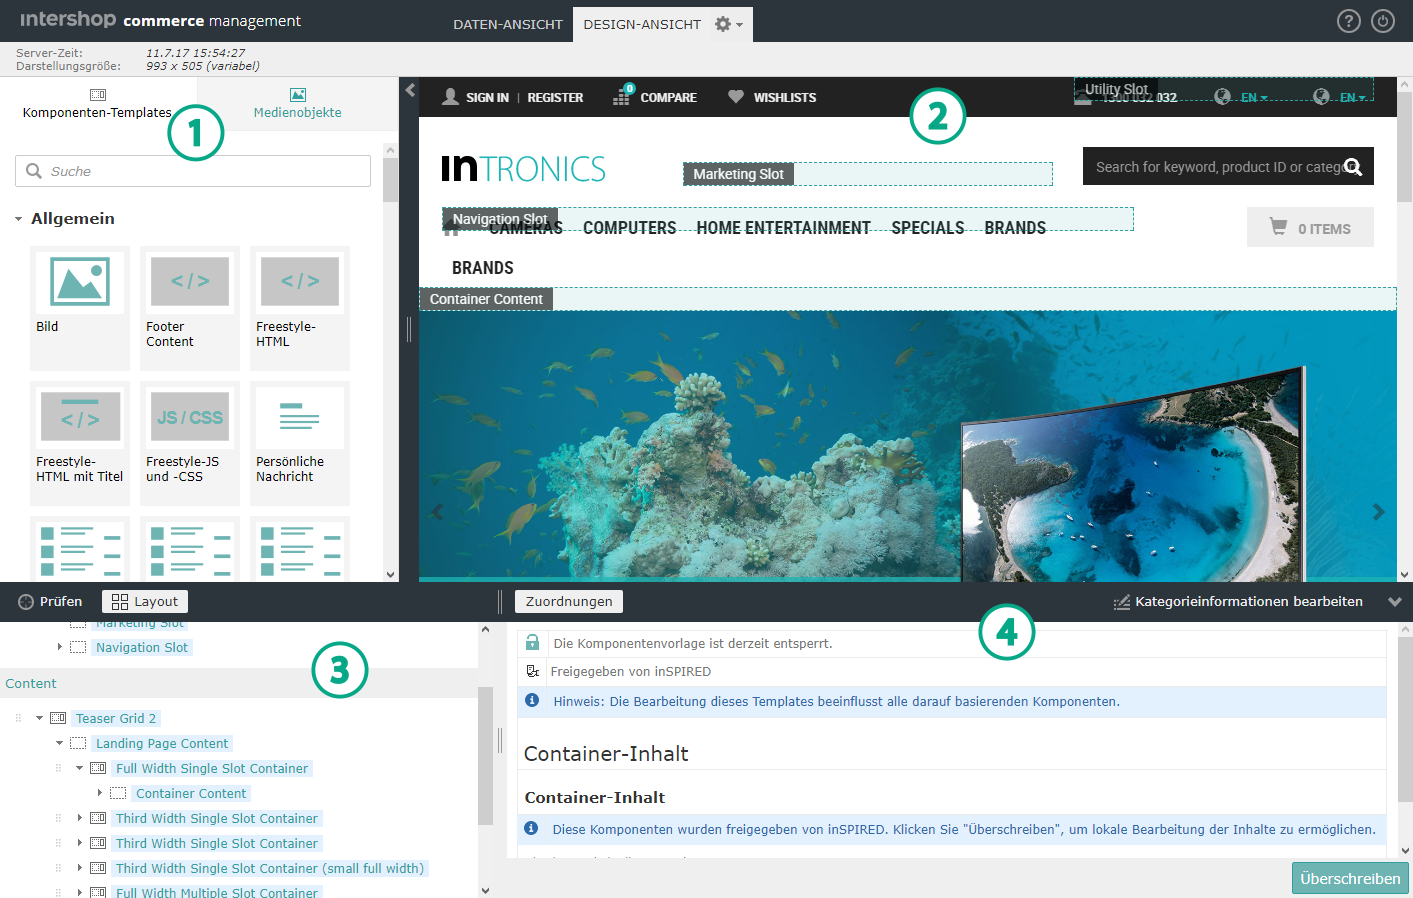Image resolution: width=1413 pixels, height=898 pixels.
Task: Open the help icon in the top bar
Action: (x=1348, y=20)
